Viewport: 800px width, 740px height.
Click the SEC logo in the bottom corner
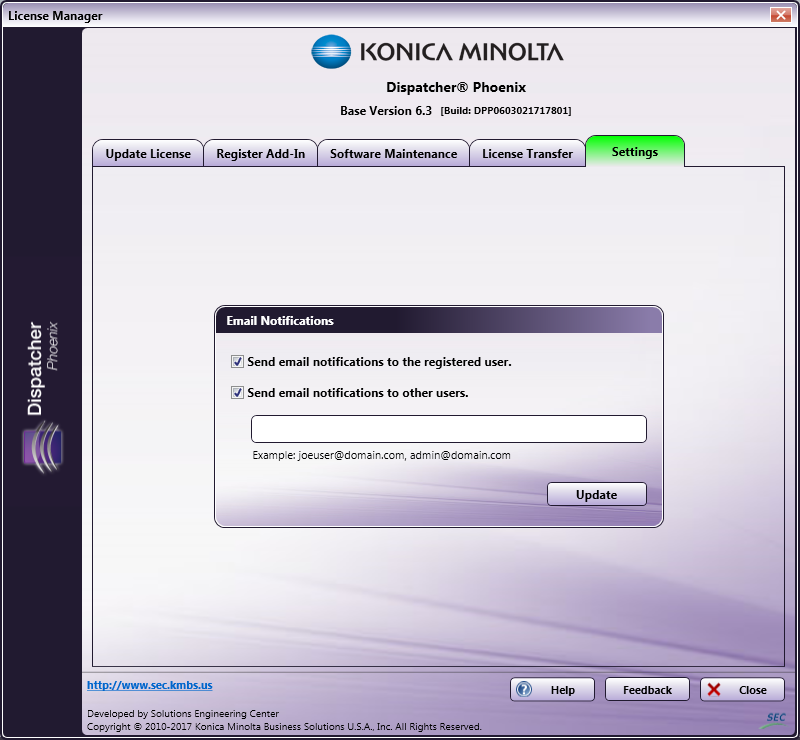click(774, 719)
